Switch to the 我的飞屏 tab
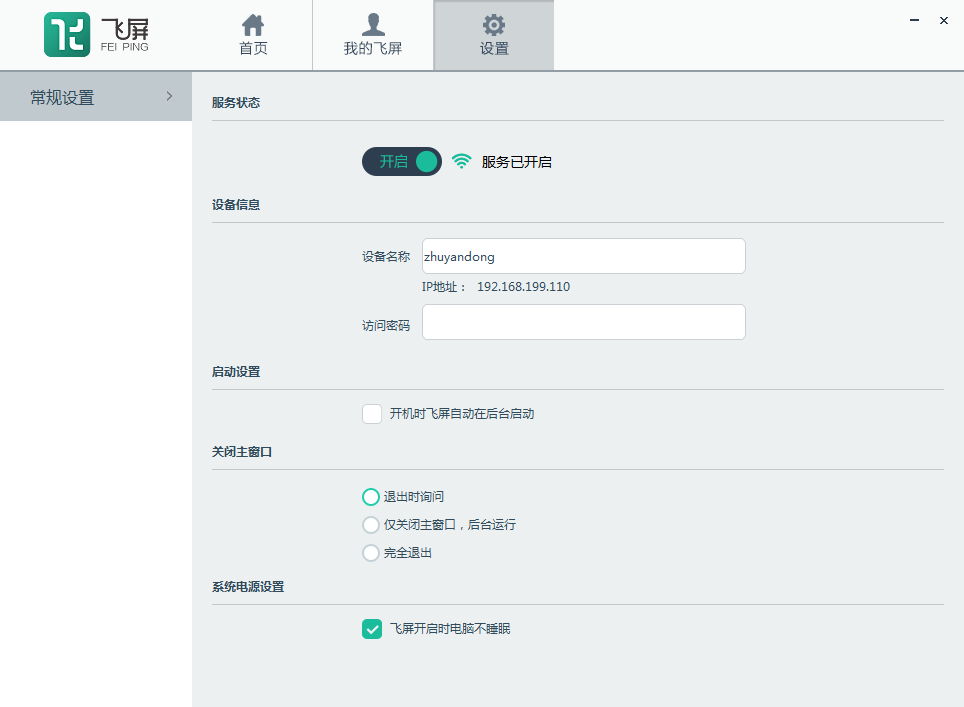This screenshot has width=964, height=707. coord(373,36)
